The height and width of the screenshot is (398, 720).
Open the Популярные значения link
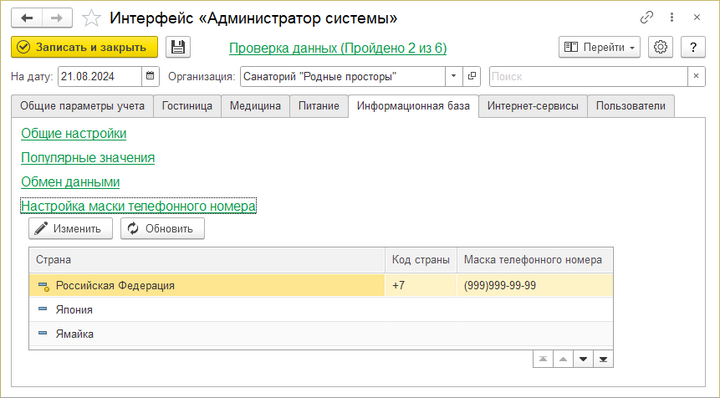tap(88, 158)
